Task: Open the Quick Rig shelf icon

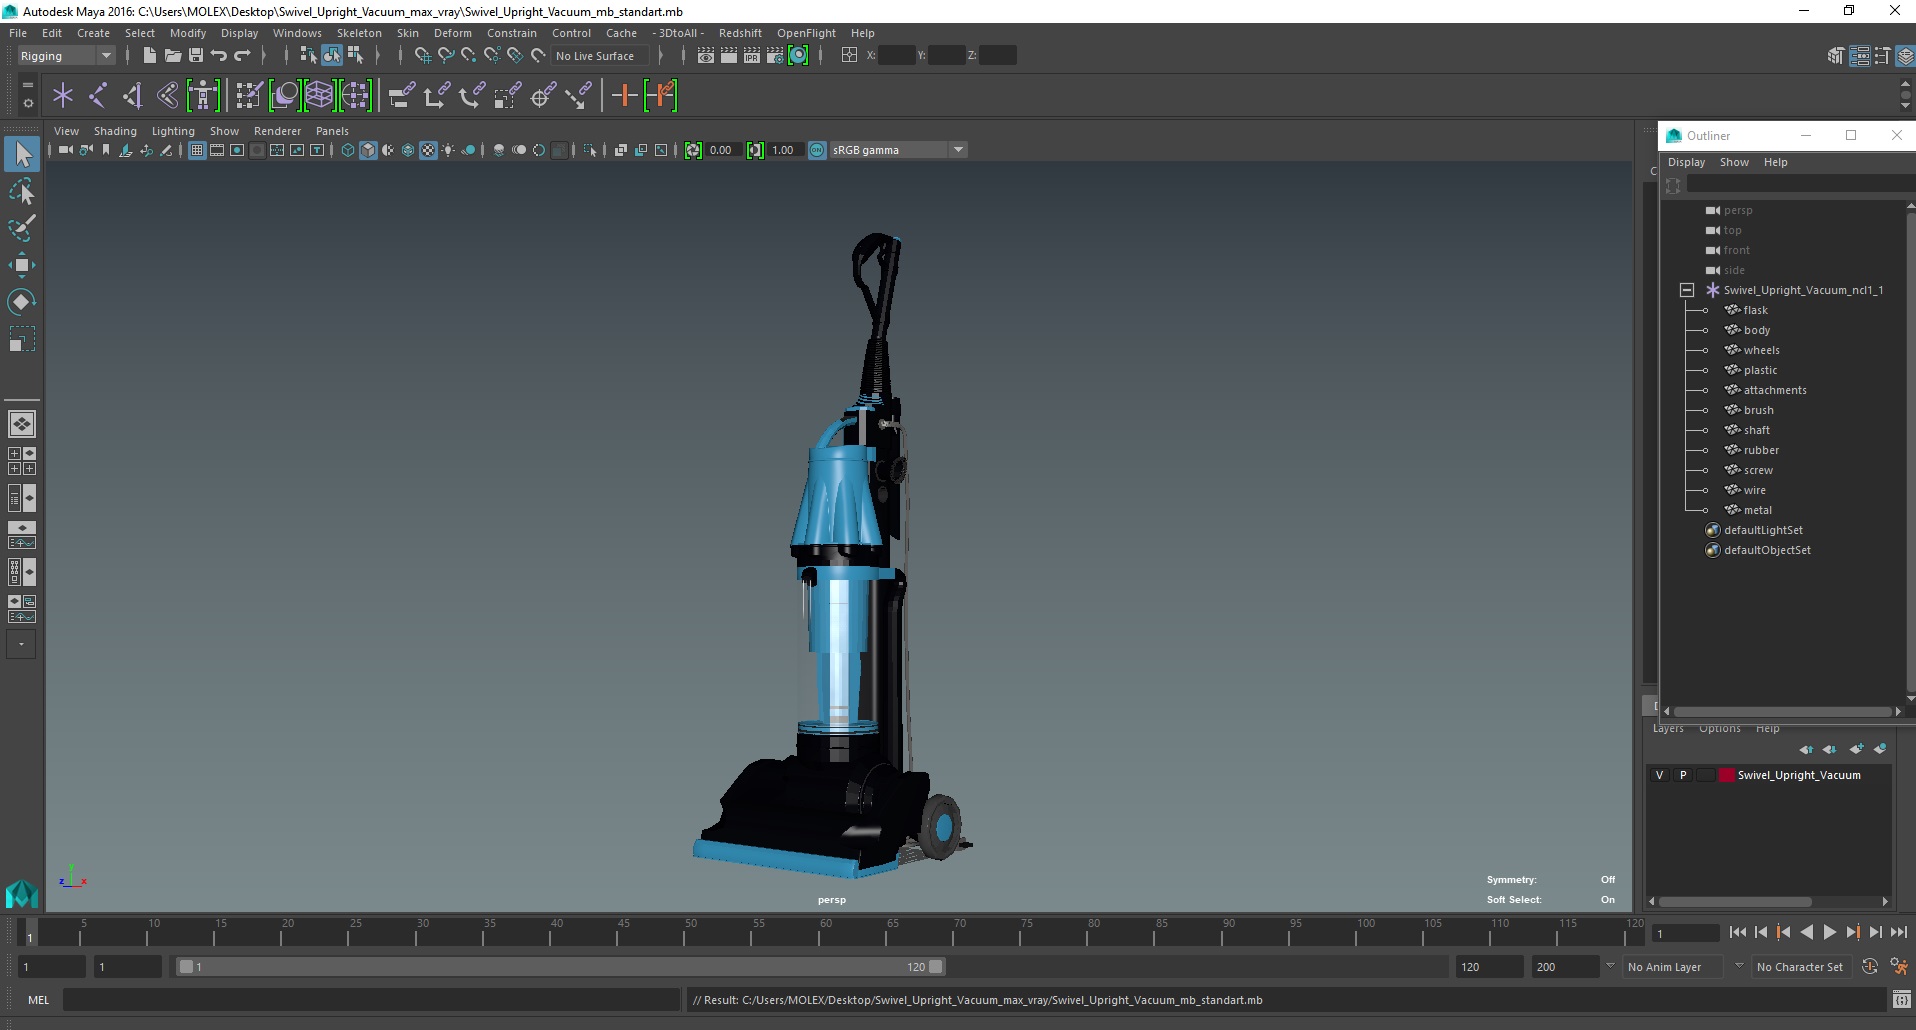Action: tap(203, 96)
